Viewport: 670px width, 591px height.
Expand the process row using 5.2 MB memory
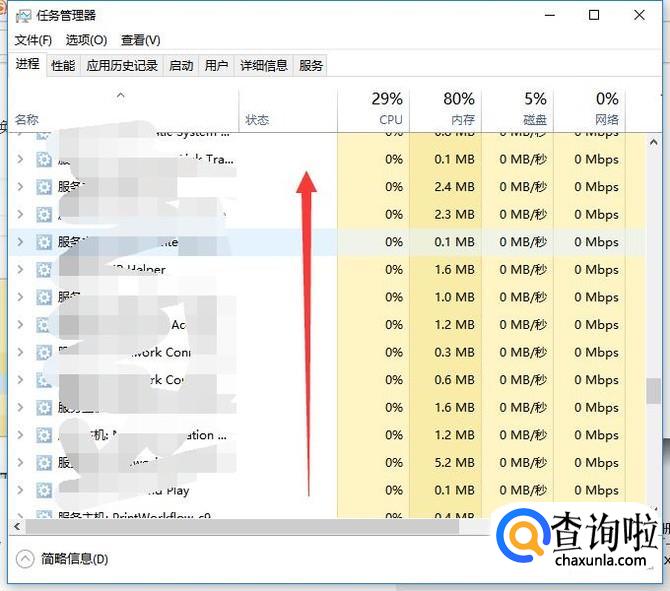(x=20, y=462)
